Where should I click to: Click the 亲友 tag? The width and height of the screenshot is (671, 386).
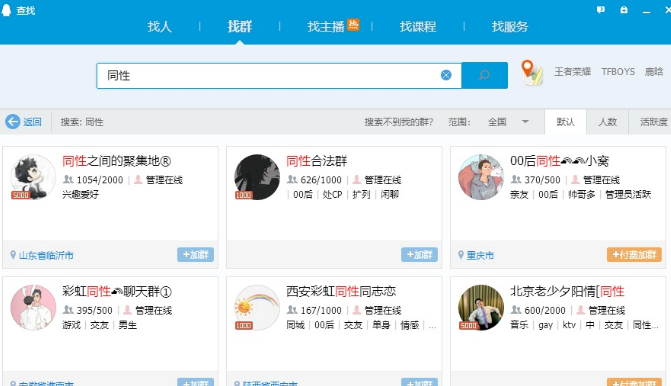click(519, 194)
